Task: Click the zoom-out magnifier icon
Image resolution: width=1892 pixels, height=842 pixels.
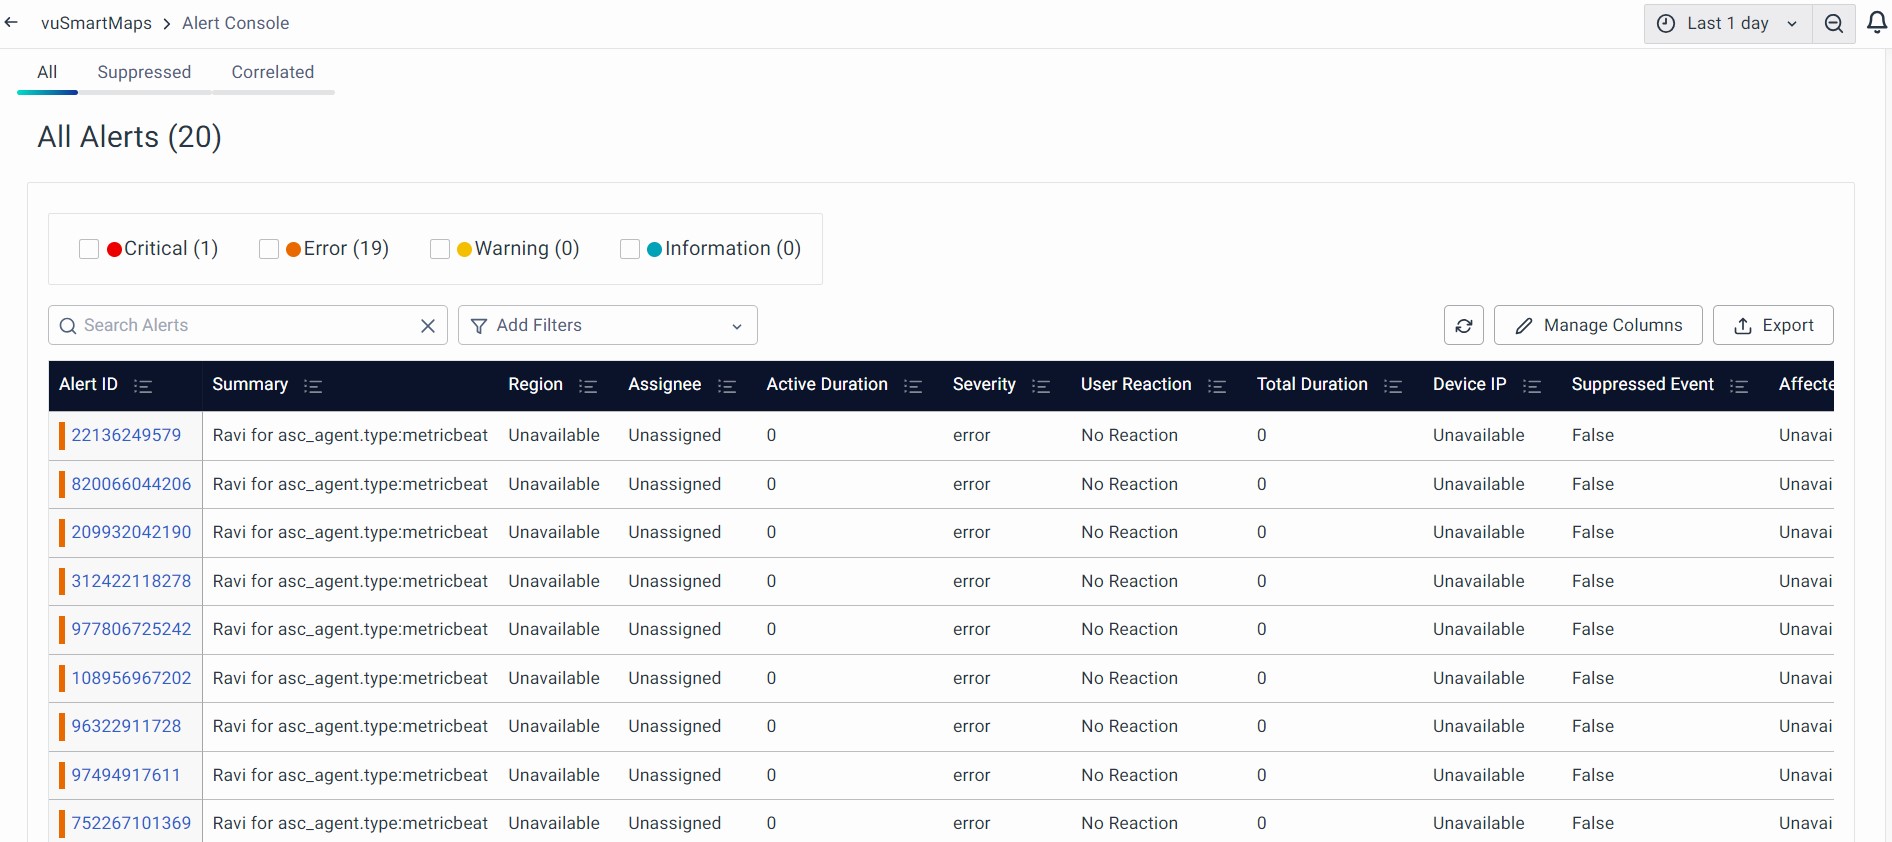Action: tap(1833, 24)
